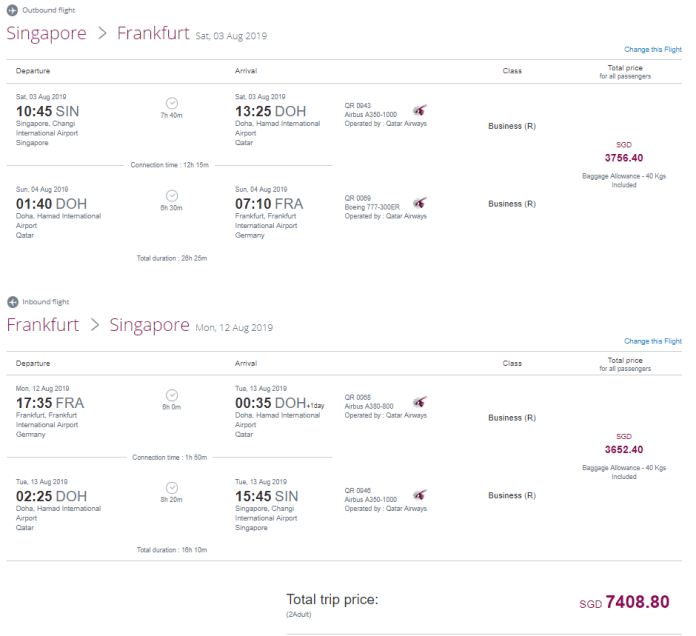Screen dimensions: 696x636
Task: Click the total trip price SGD 7408.80
Action: point(624,602)
